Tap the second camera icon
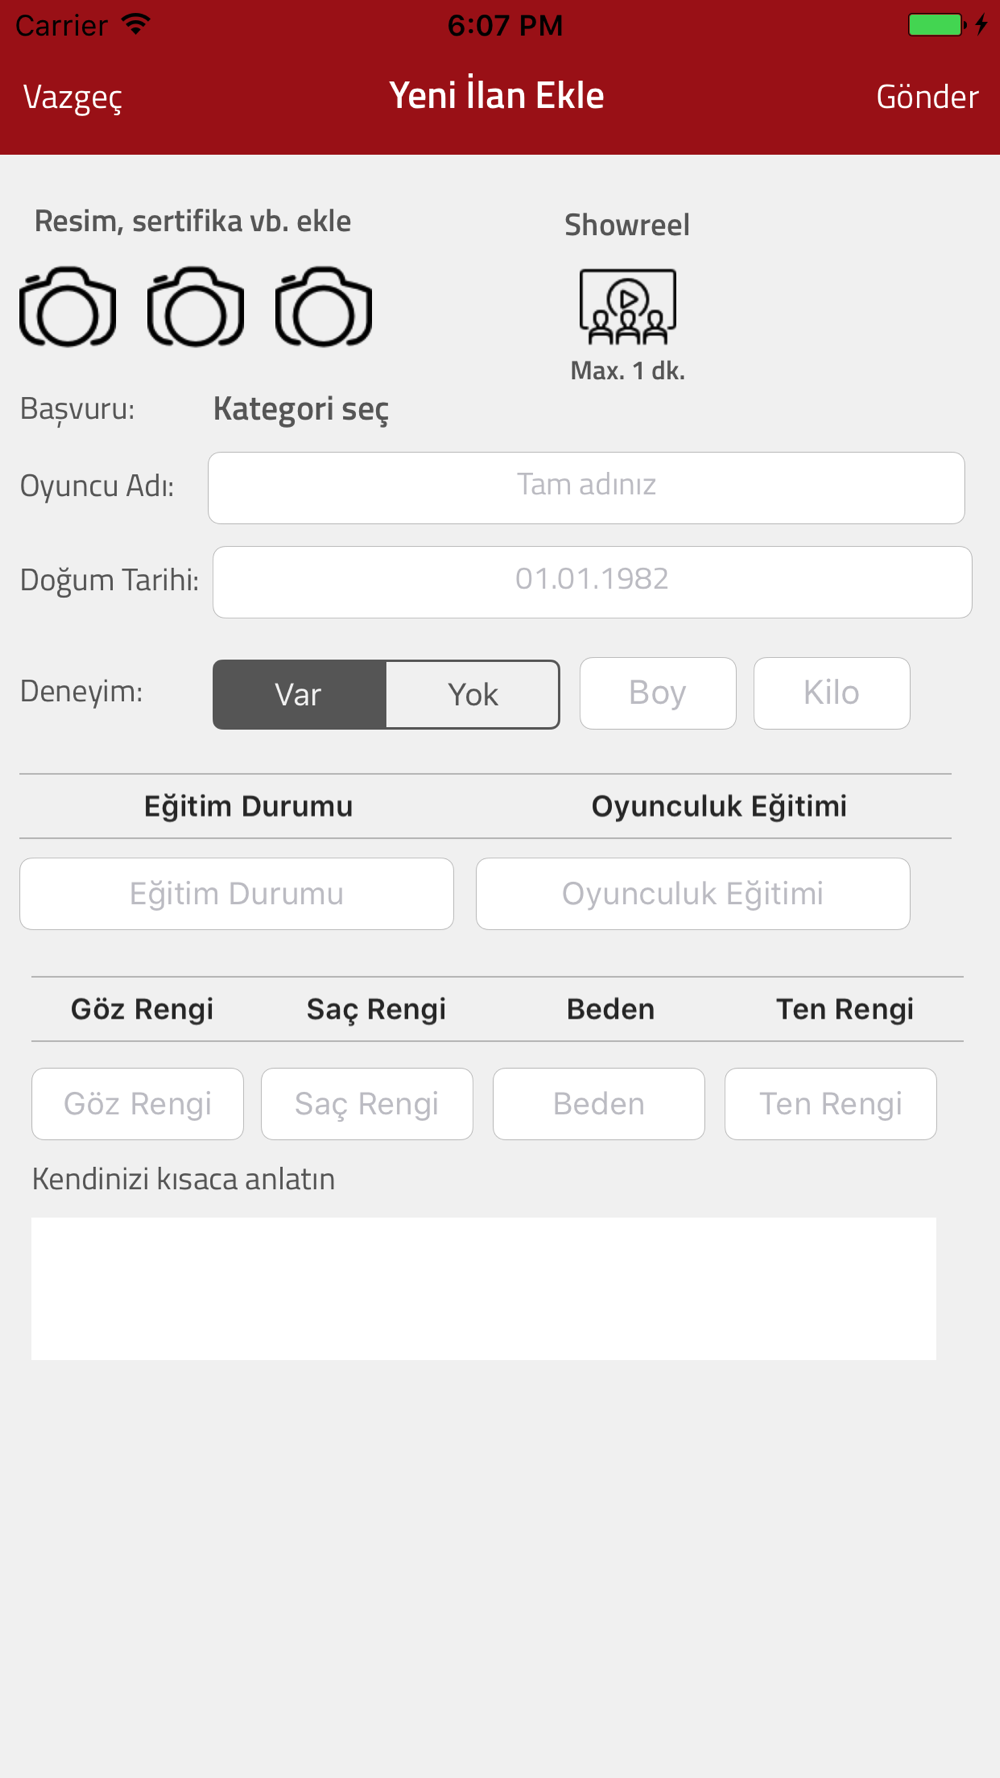 point(196,306)
